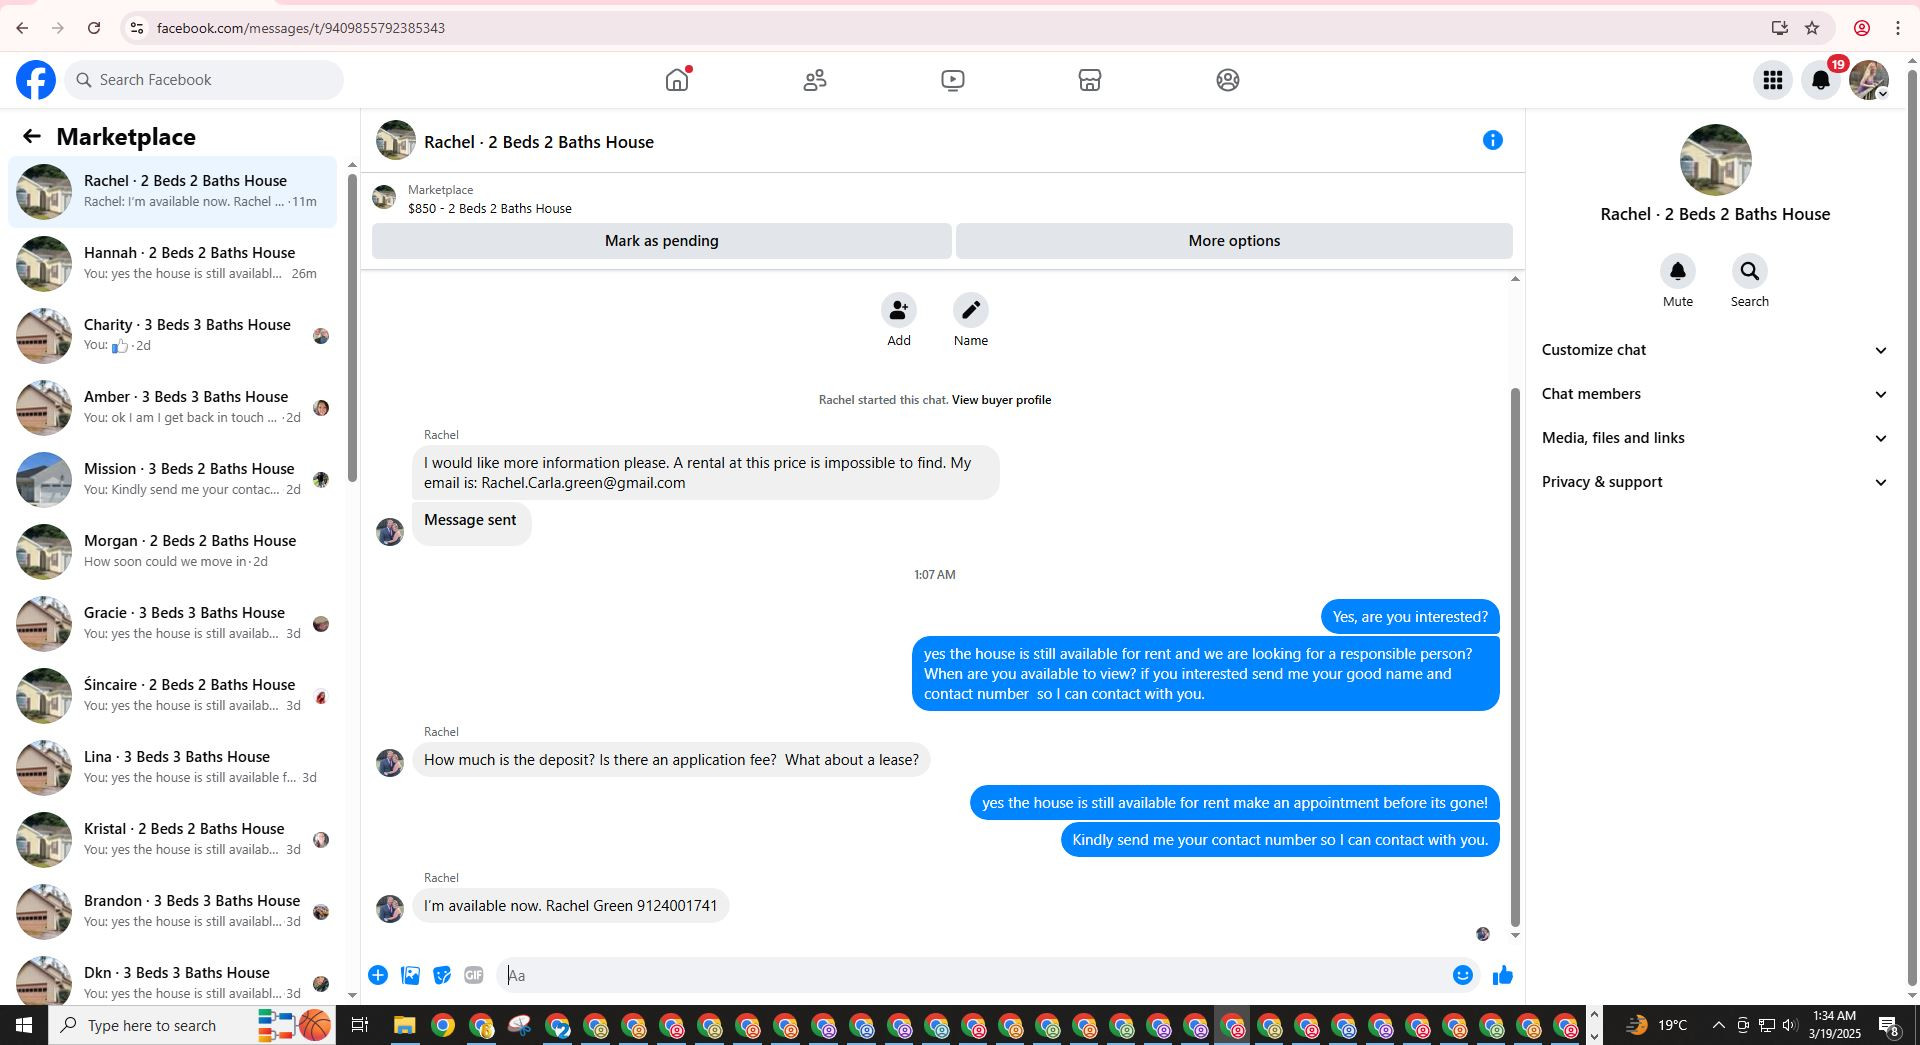Open the notifications bell with 19 badge

point(1821,80)
